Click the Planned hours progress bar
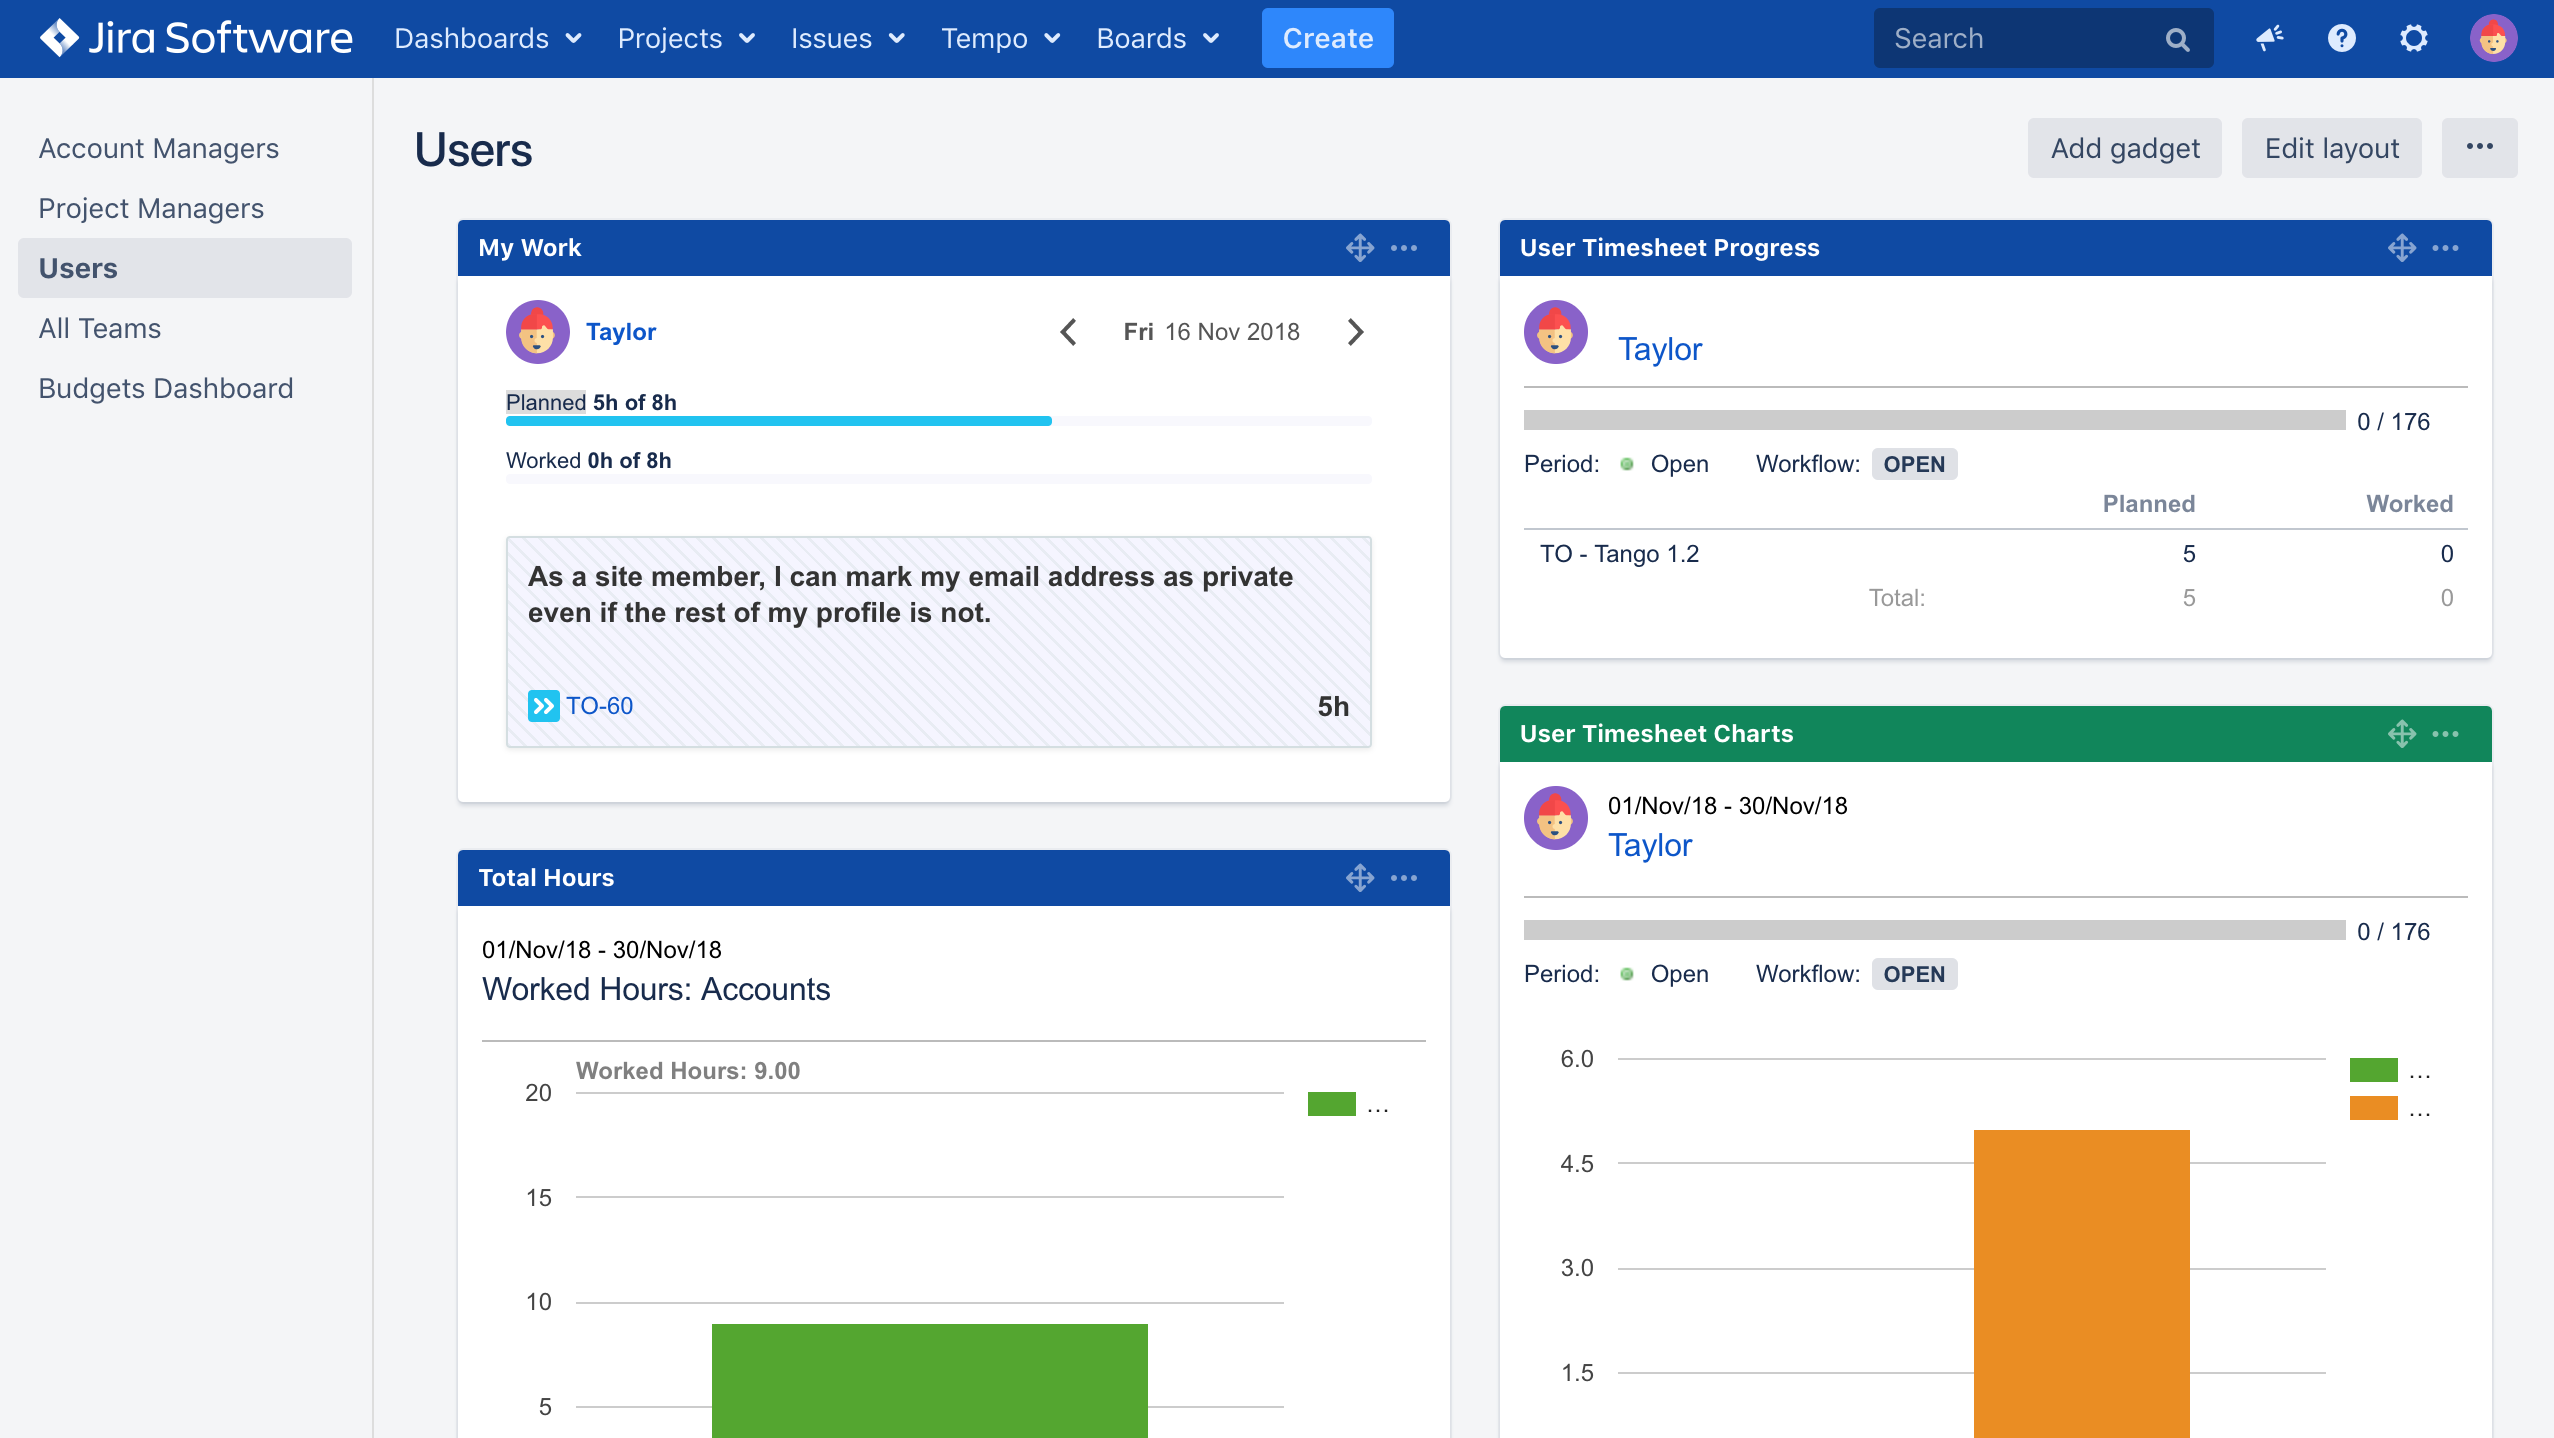 click(x=779, y=421)
